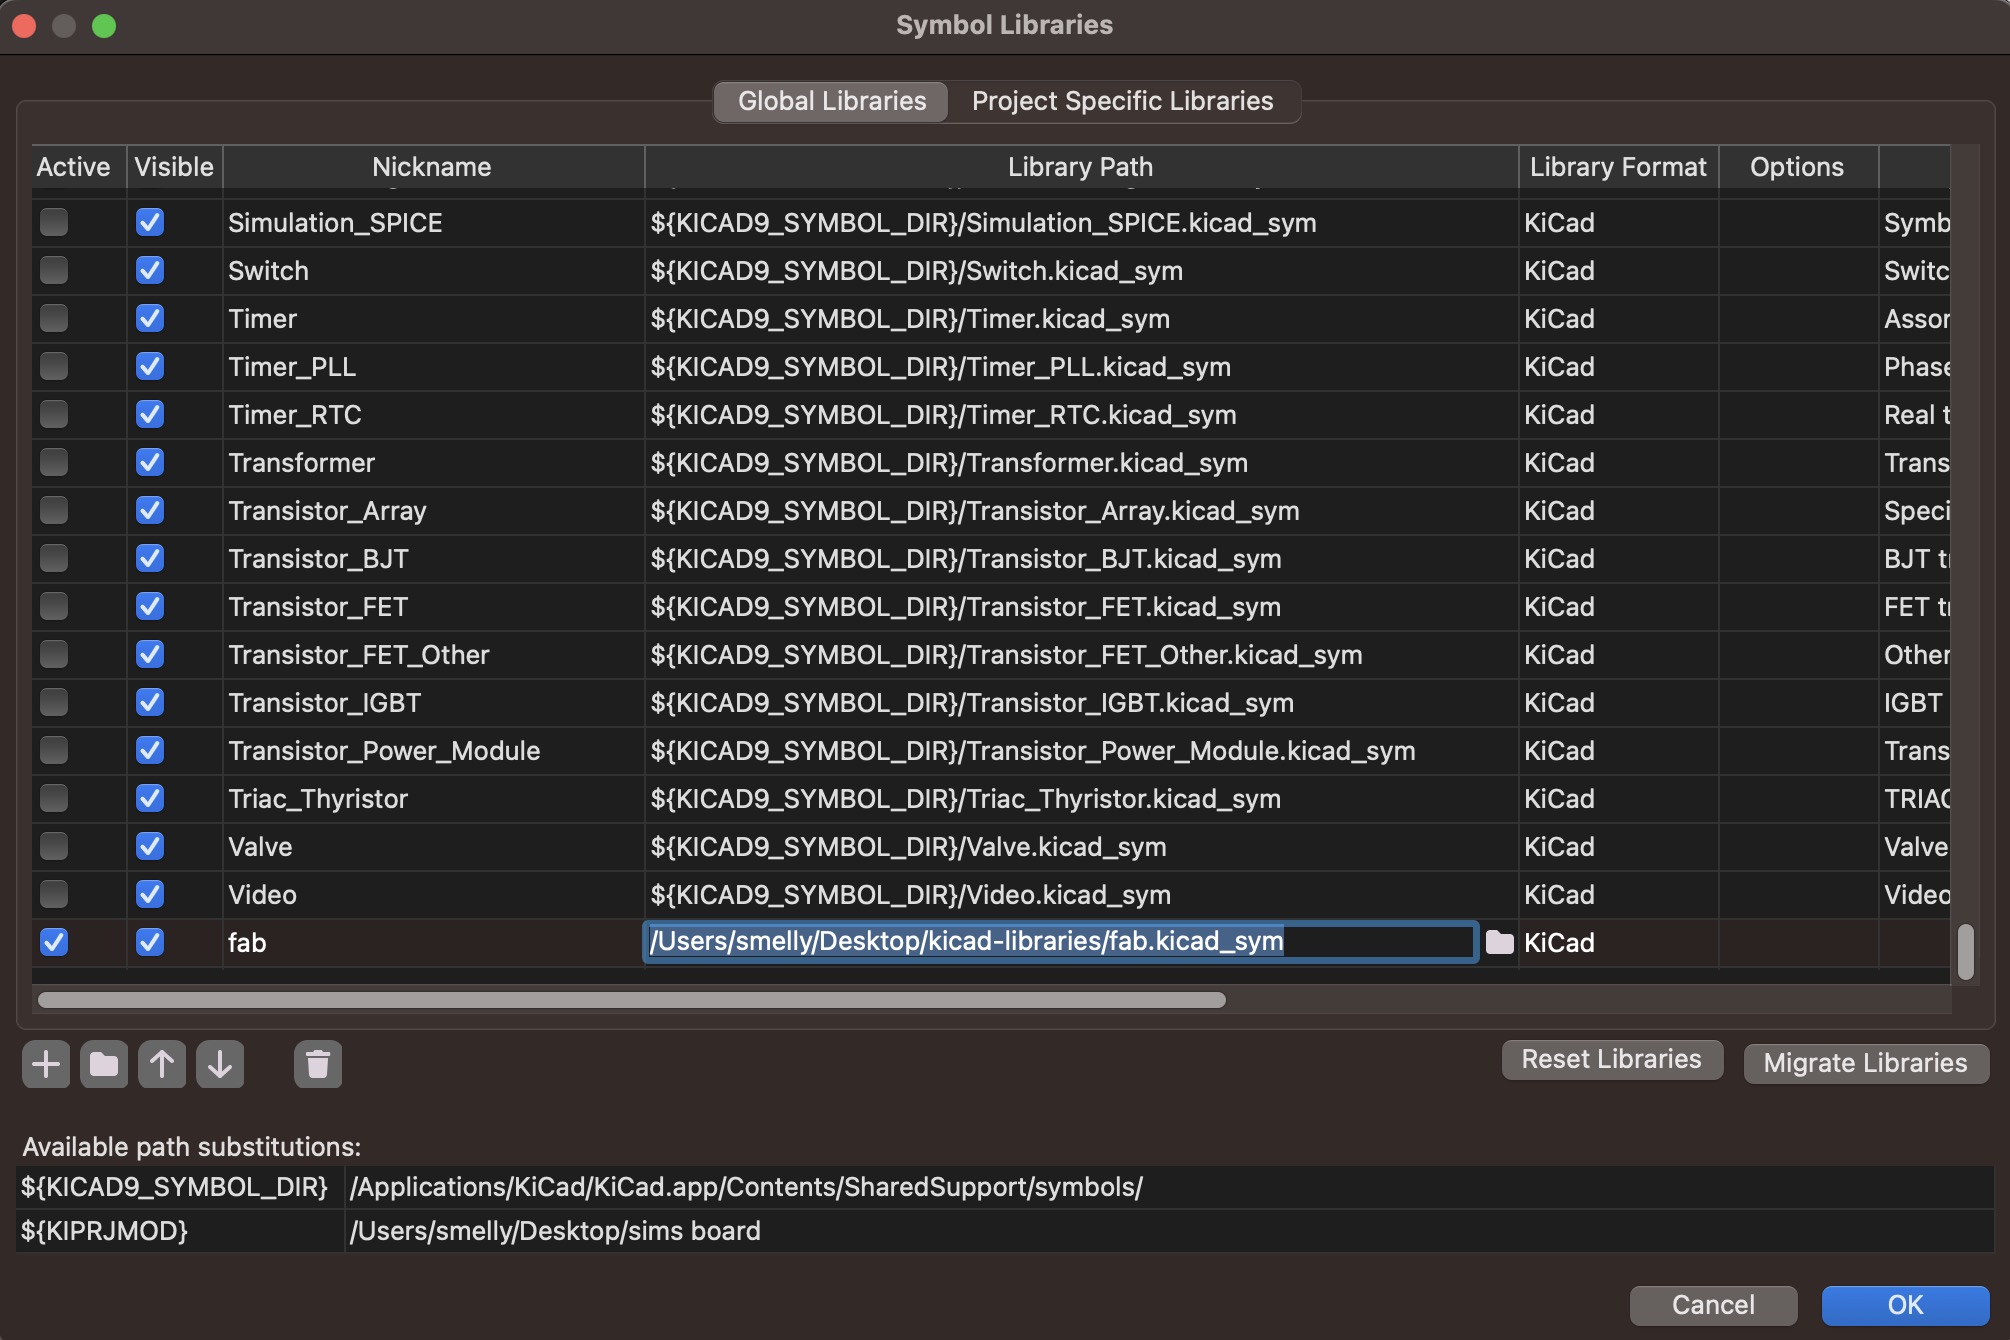The width and height of the screenshot is (2010, 1340).
Task: Click the horizontal scrollbar of library table
Action: [631, 1000]
